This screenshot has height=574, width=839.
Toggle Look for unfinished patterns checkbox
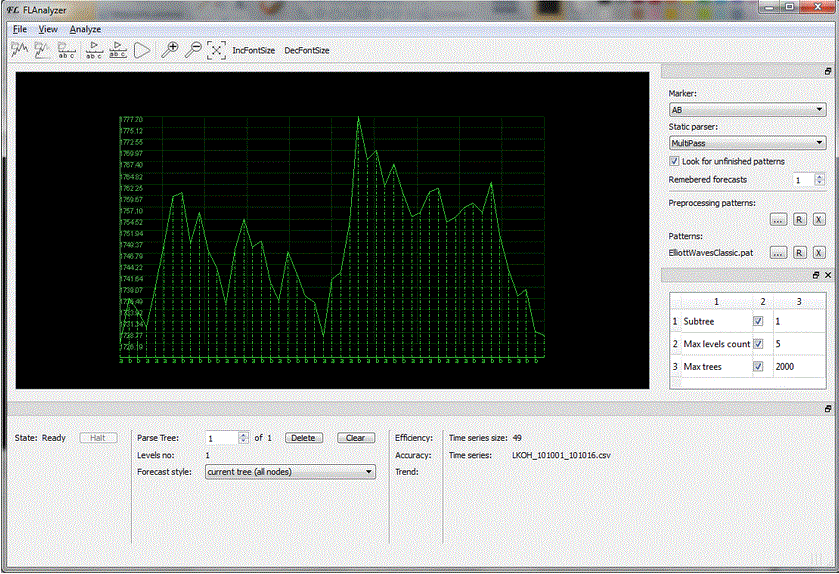674,160
